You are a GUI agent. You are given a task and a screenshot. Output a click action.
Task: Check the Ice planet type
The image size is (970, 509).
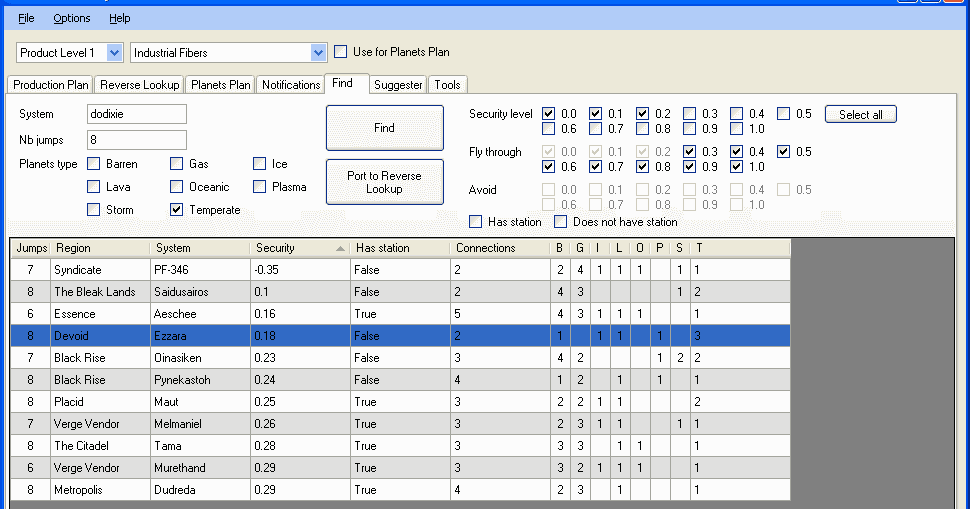pyautogui.click(x=259, y=164)
